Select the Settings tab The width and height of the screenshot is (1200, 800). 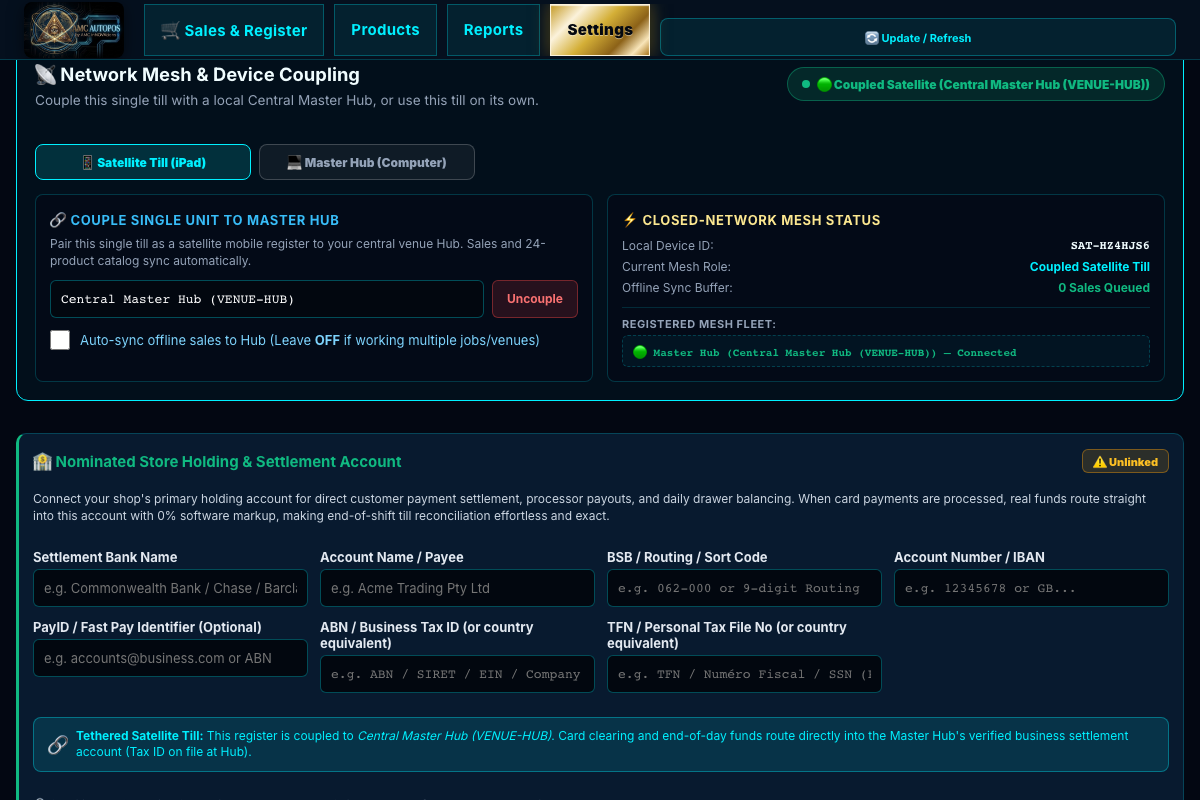(x=600, y=30)
